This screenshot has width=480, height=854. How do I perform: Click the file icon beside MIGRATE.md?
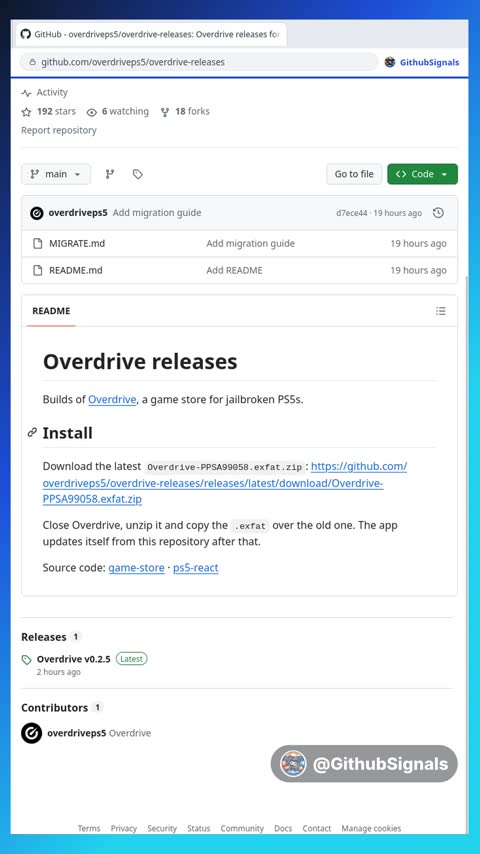coord(37,243)
